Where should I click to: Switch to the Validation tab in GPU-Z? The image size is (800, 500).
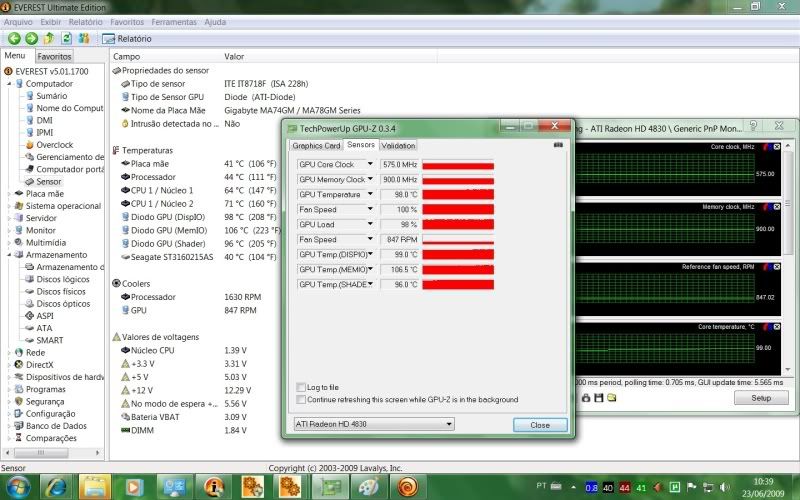[x=398, y=145]
